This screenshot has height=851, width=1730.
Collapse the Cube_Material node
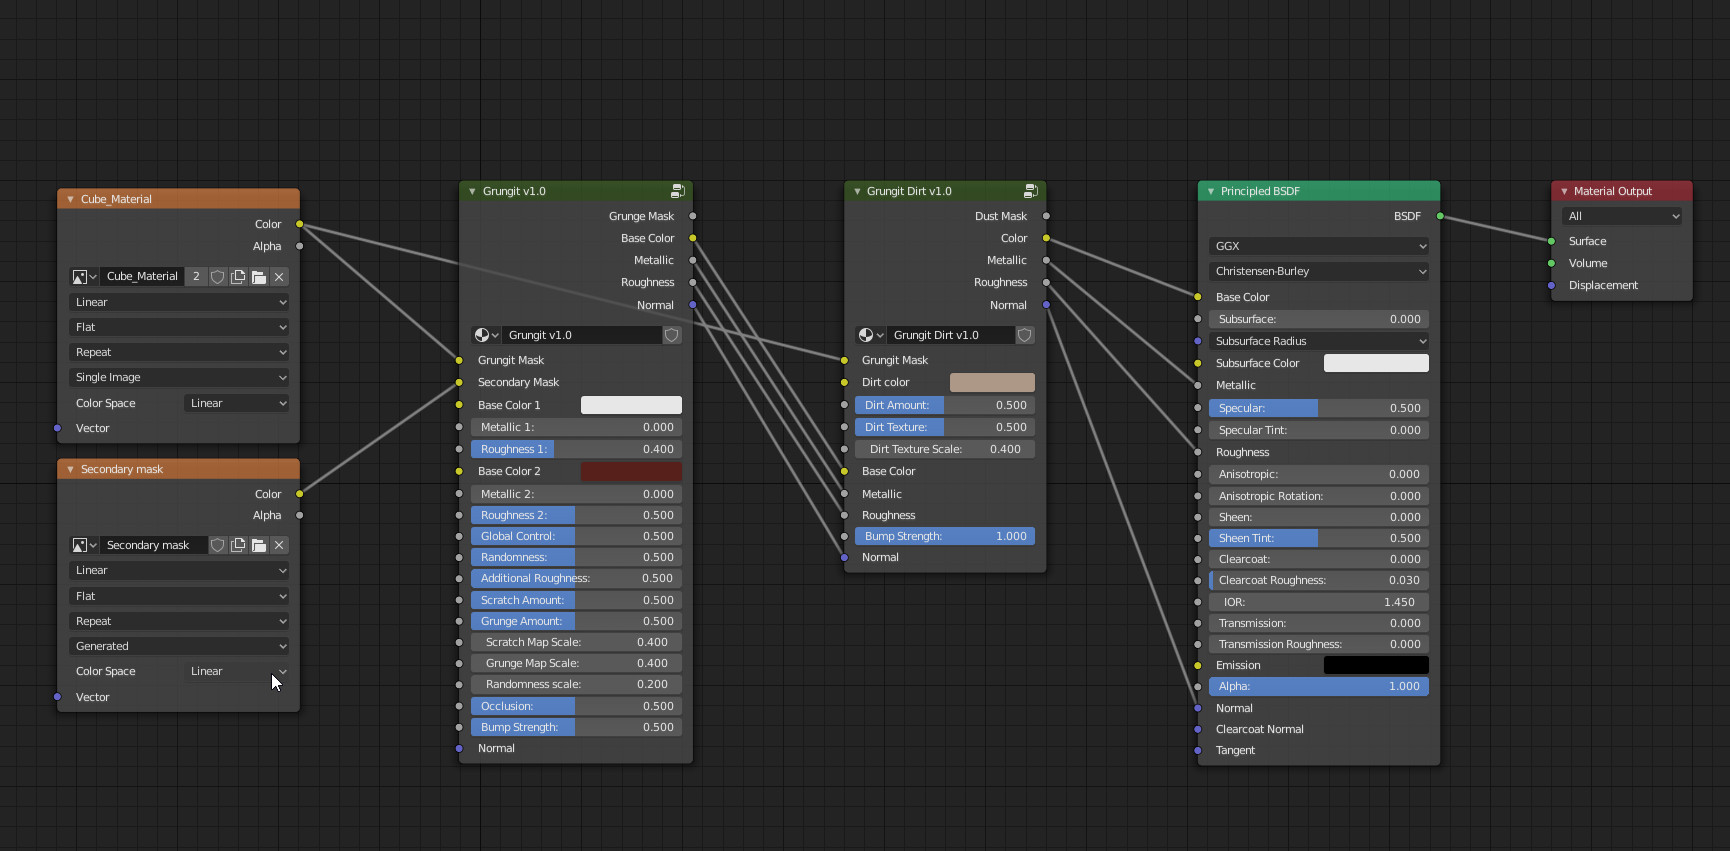click(x=70, y=199)
